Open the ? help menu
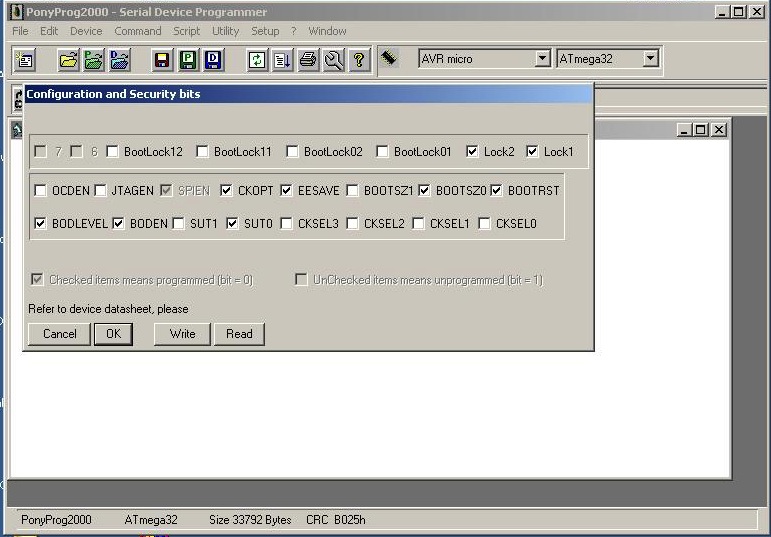Viewport: 771px width, 537px height. tap(294, 31)
